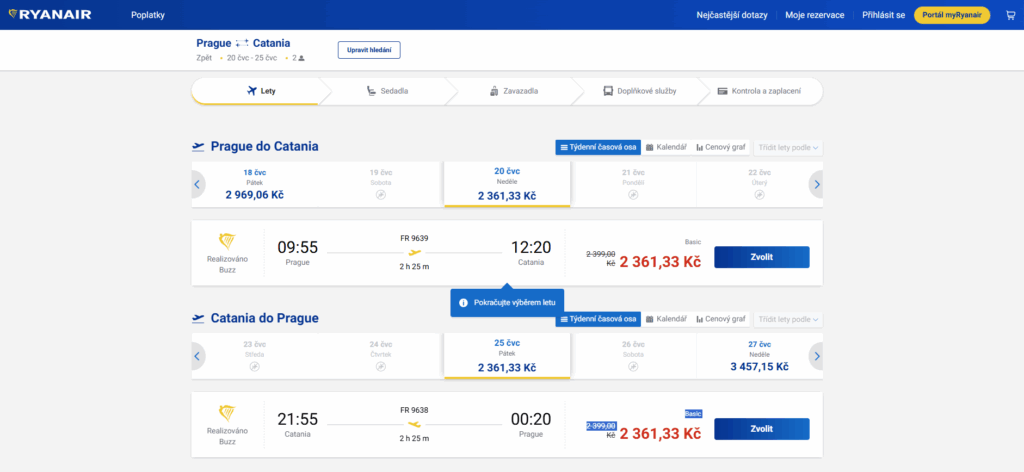
Task: Click the Buzz harp logo on flight FR 9638
Action: 227,413
